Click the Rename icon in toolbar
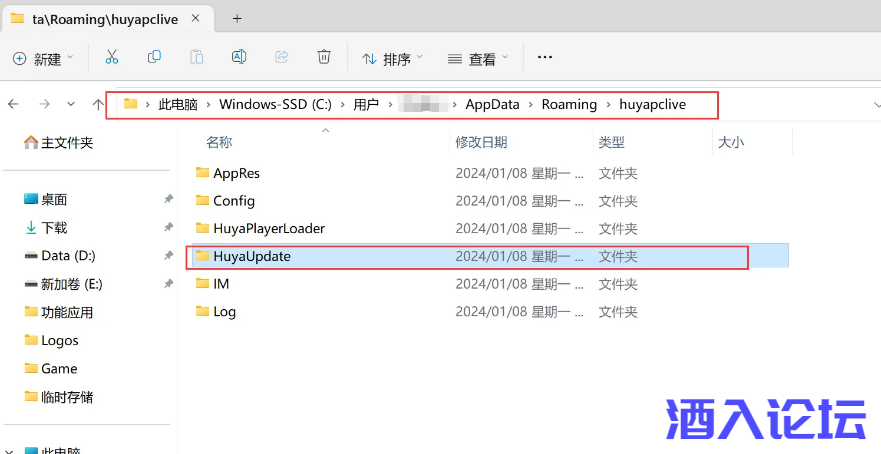Image resolution: width=881 pixels, height=454 pixels. pyautogui.click(x=239, y=58)
